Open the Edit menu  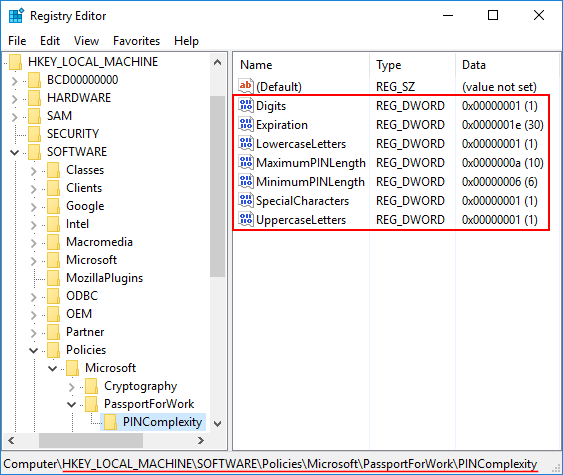(50, 41)
